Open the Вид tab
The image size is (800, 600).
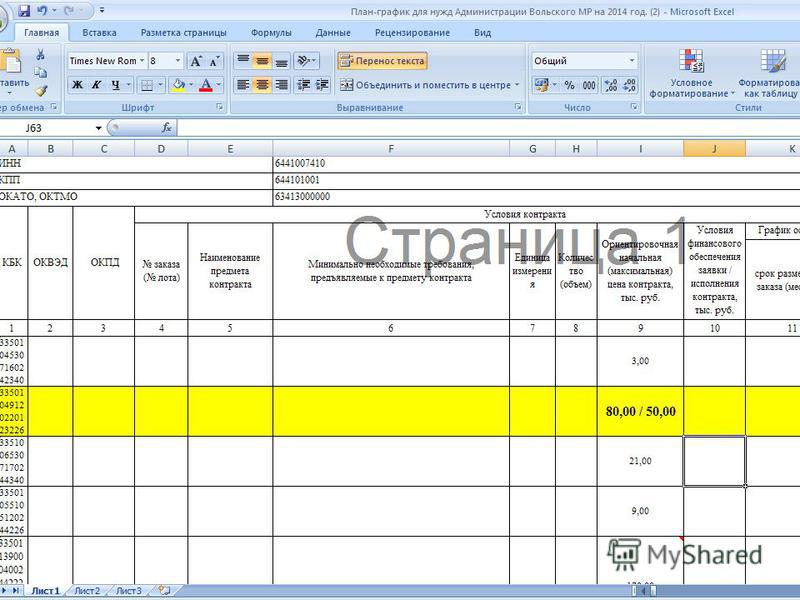(483, 33)
